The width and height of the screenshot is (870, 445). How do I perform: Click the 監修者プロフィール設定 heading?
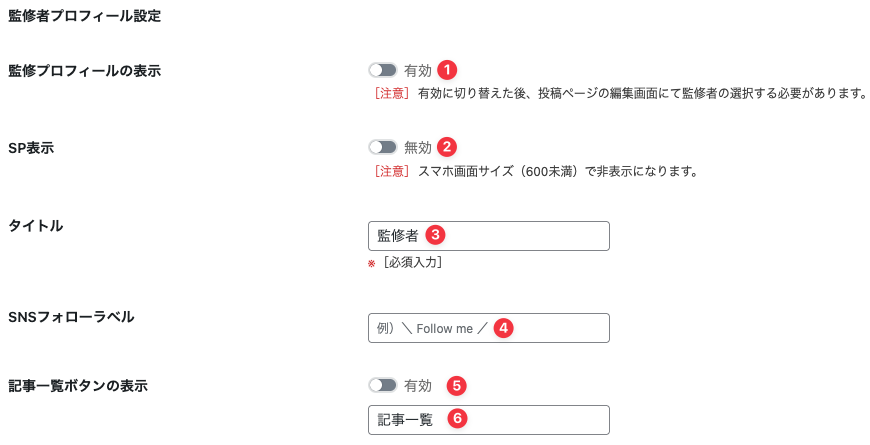[x=84, y=17]
